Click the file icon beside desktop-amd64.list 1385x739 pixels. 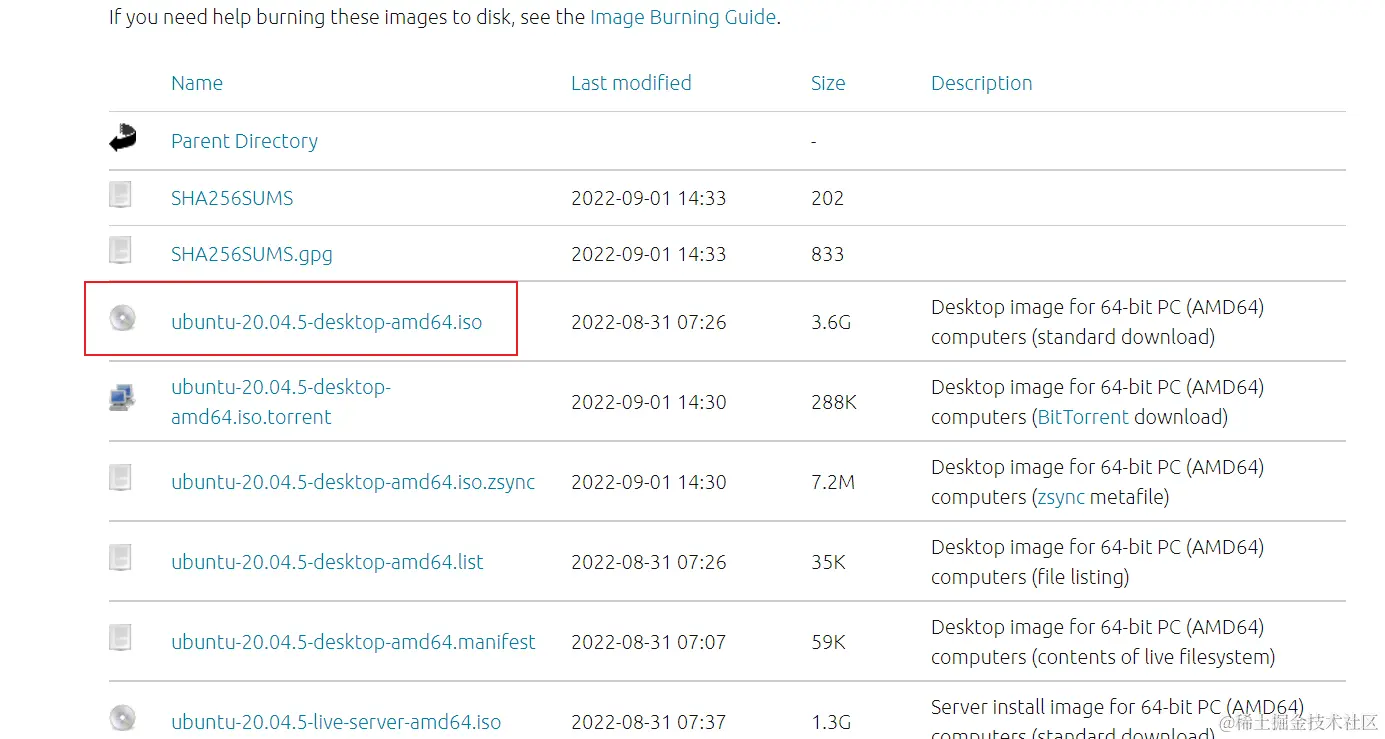pos(120,558)
